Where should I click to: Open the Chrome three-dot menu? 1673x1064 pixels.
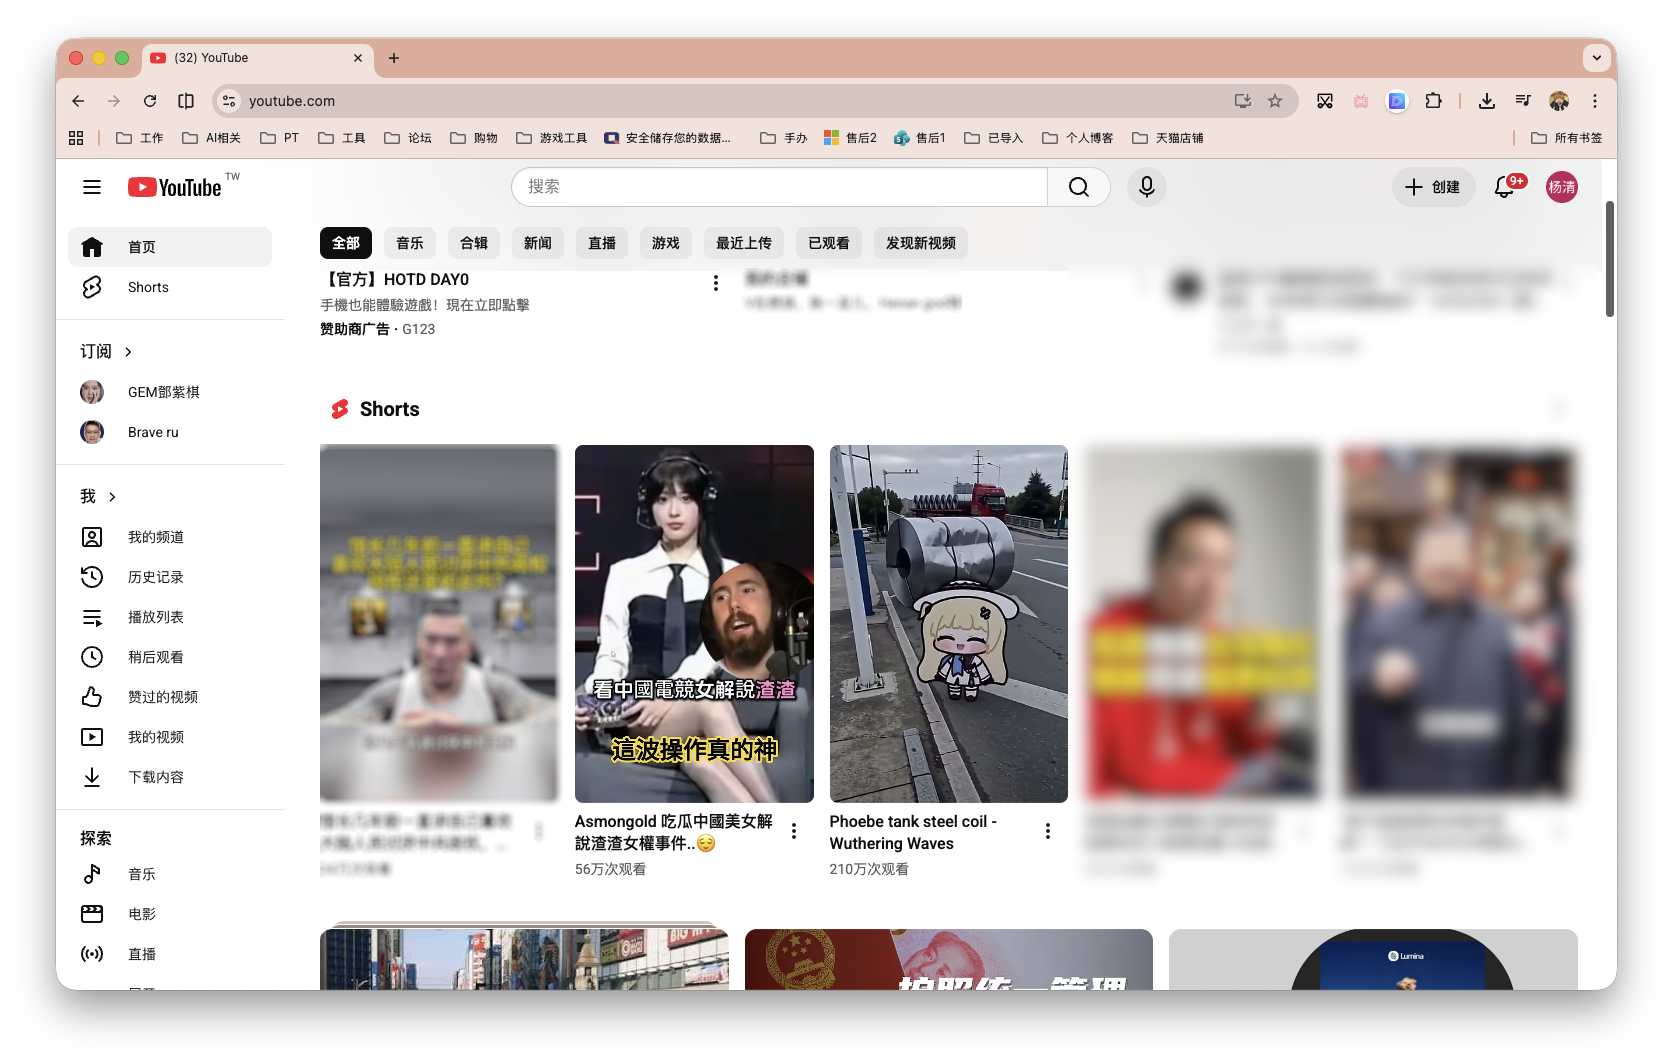[x=1595, y=101]
